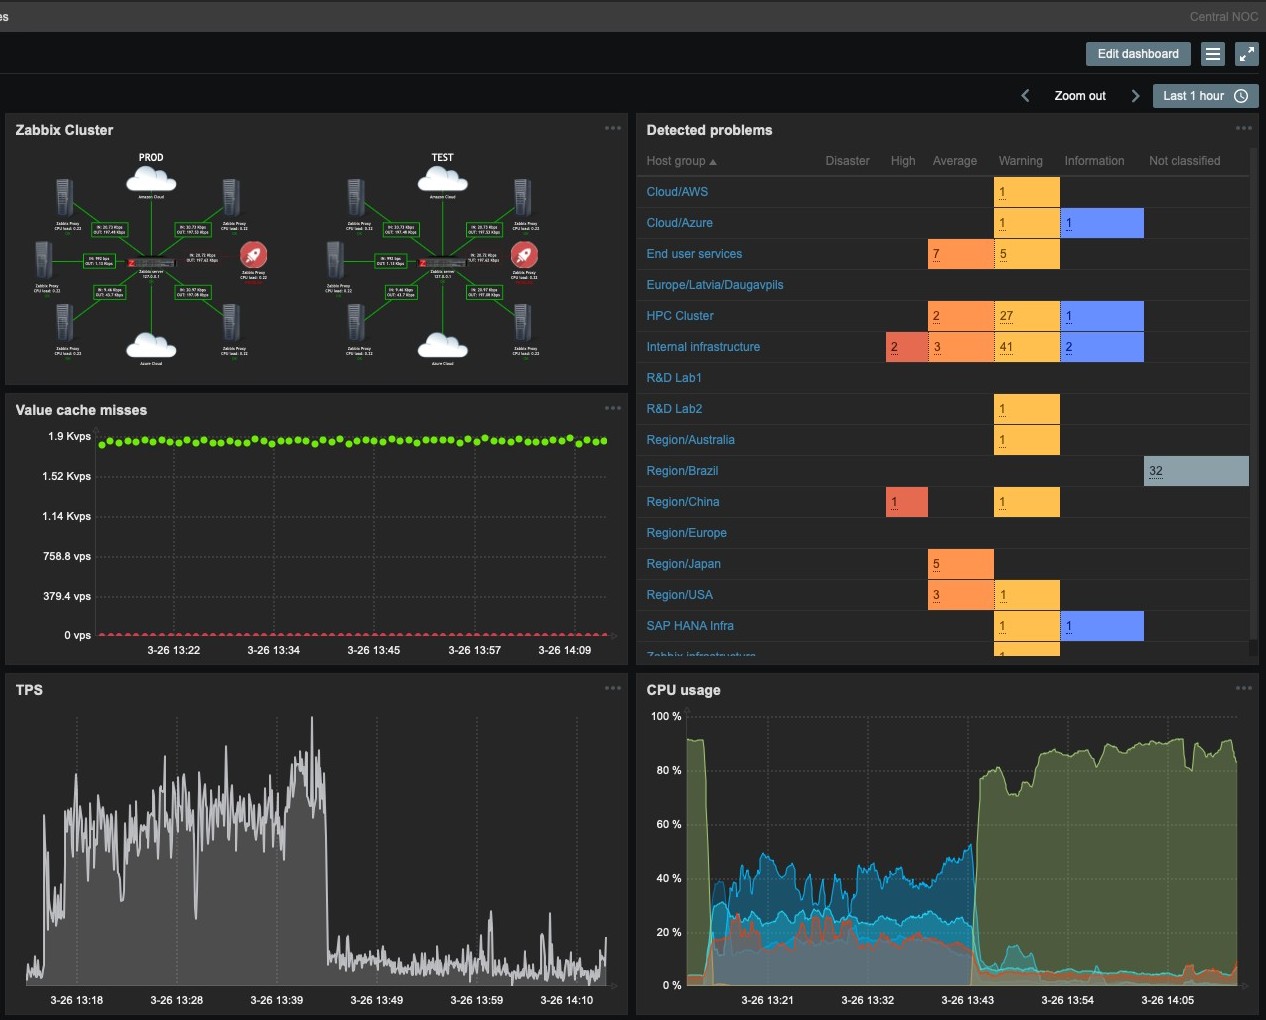1266x1020 pixels.
Task: Open the dashboard hamburger menu
Action: tap(1212, 53)
